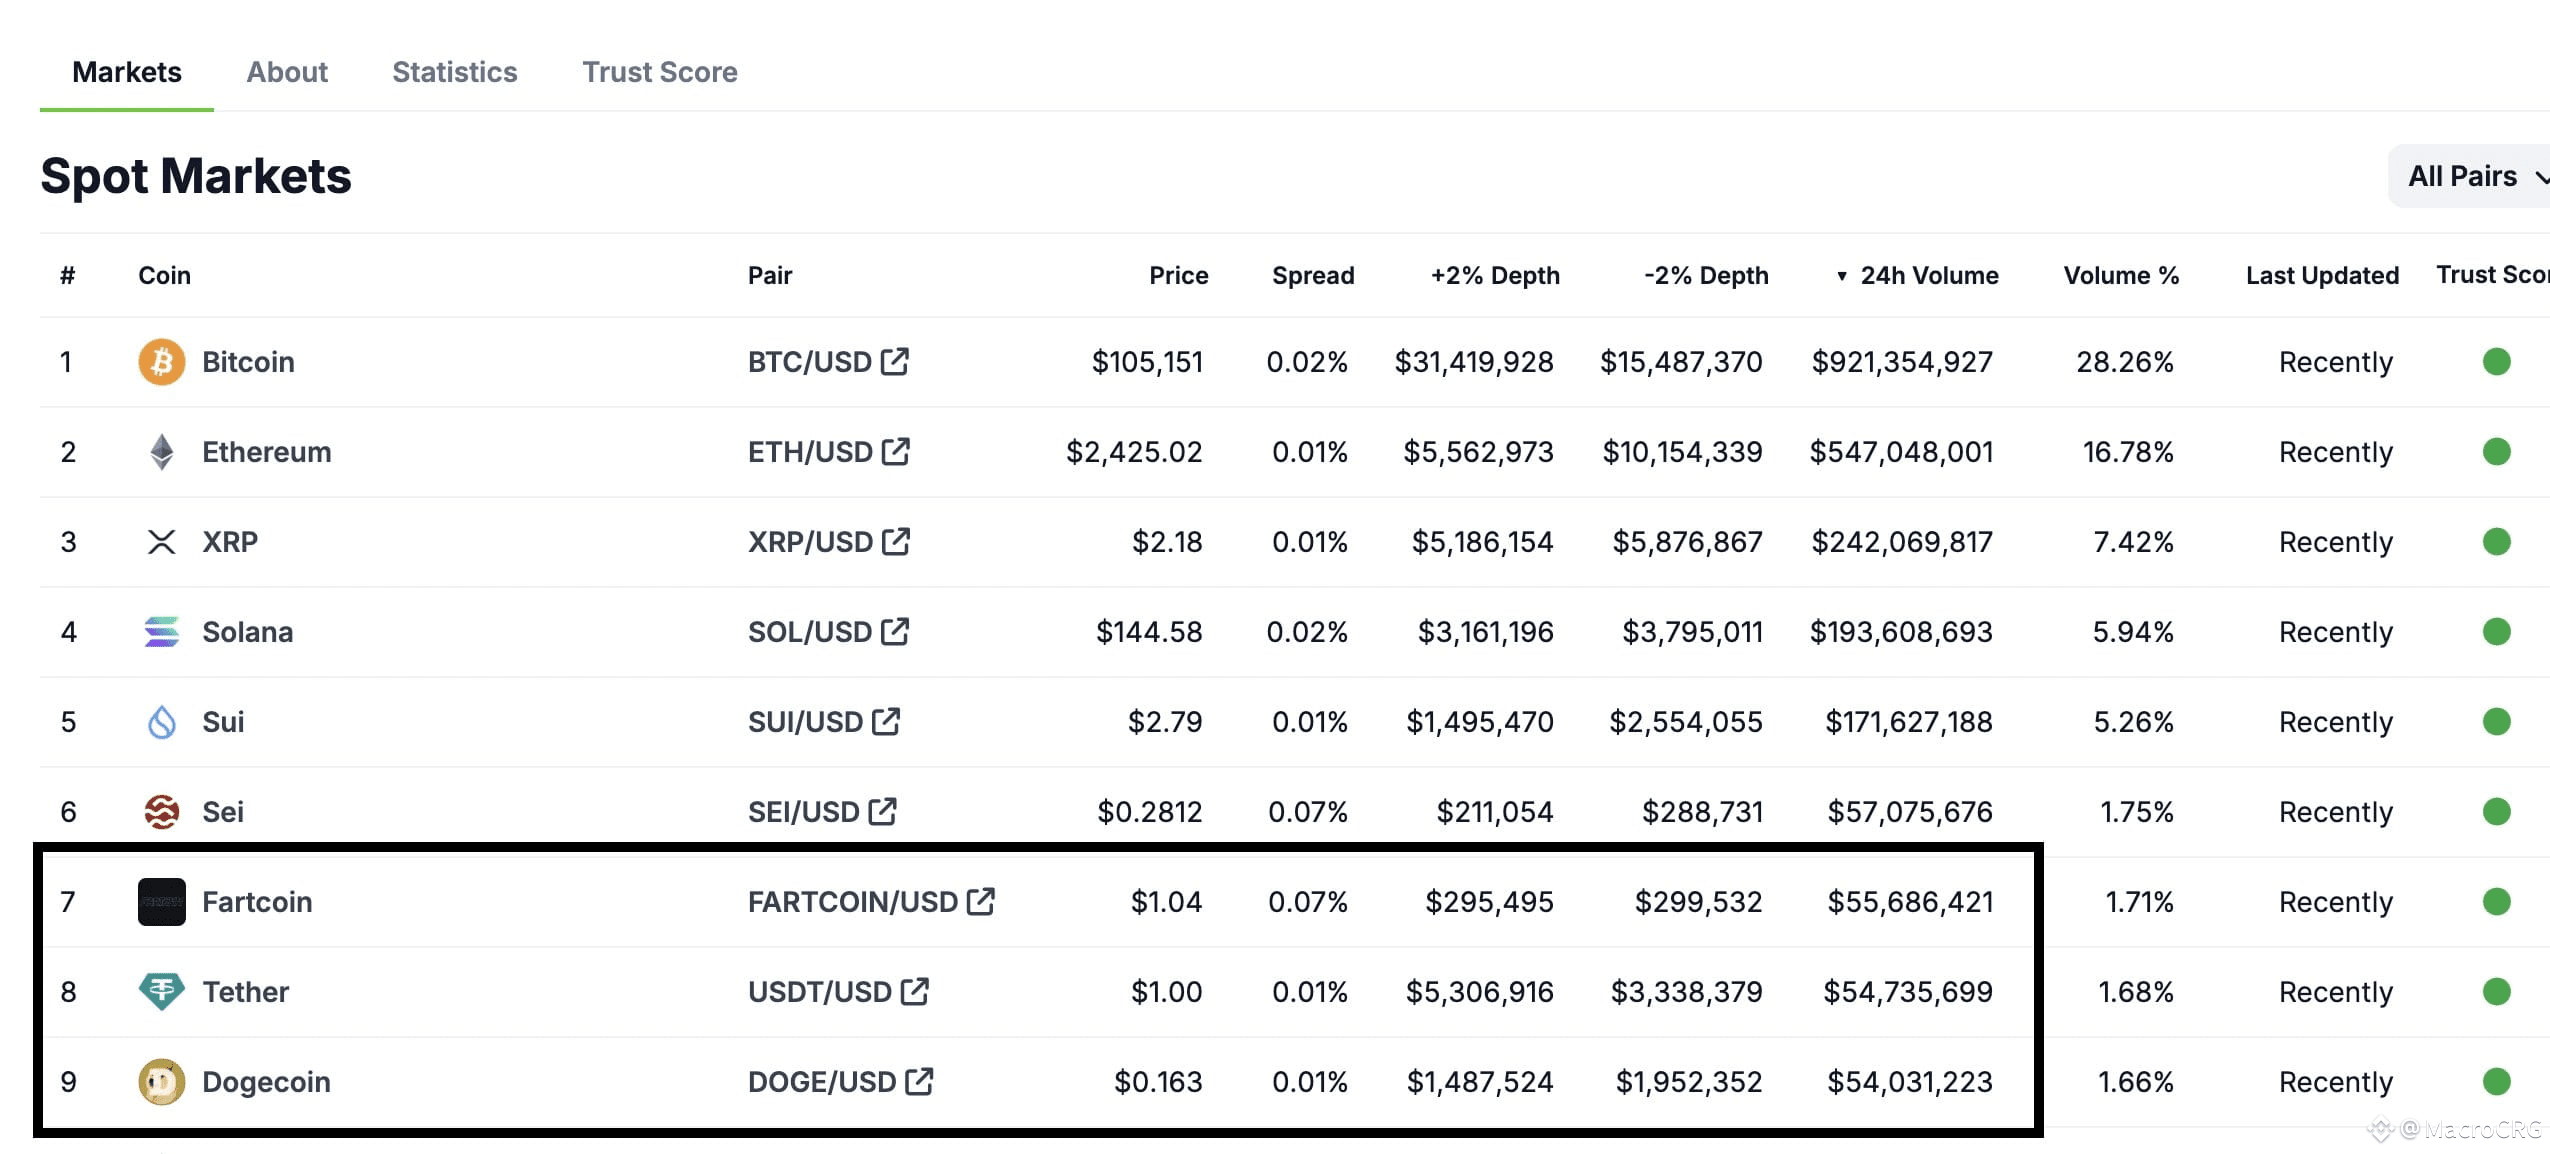2550x1154 pixels.
Task: Open external link icon next to ETH/USD
Action: click(x=896, y=451)
